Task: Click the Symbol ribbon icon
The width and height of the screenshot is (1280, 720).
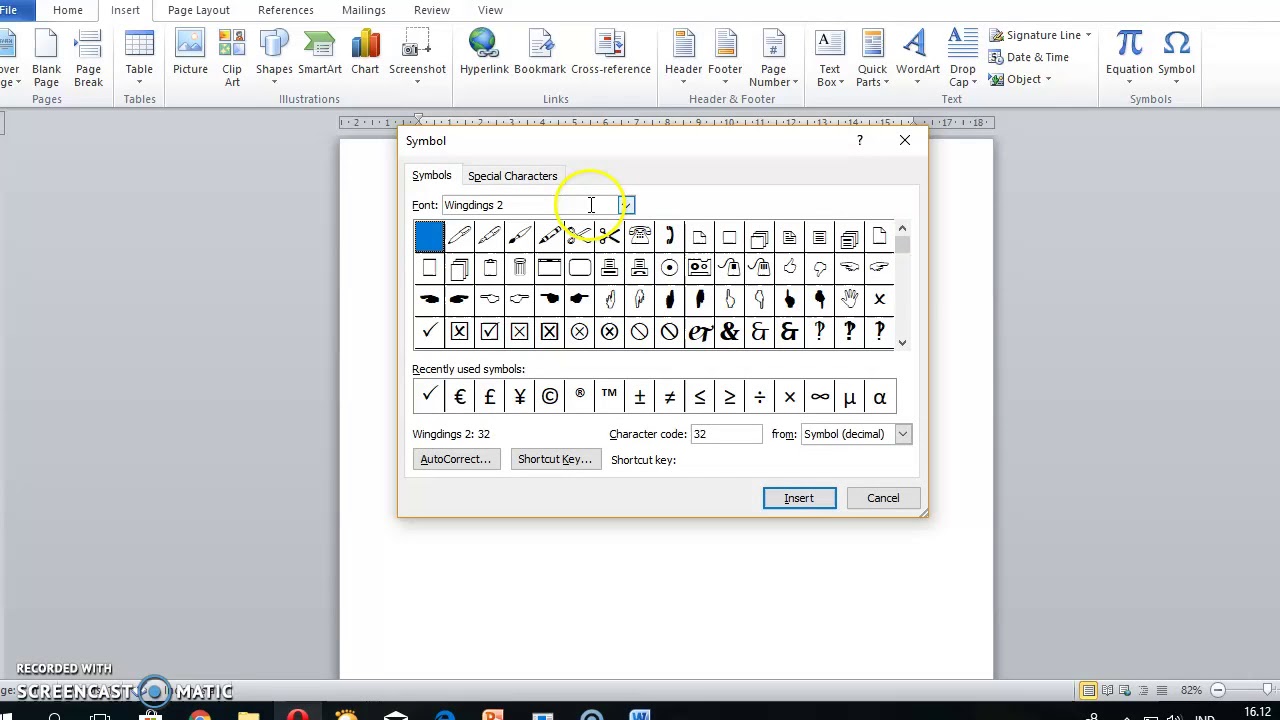Action: tap(1176, 58)
